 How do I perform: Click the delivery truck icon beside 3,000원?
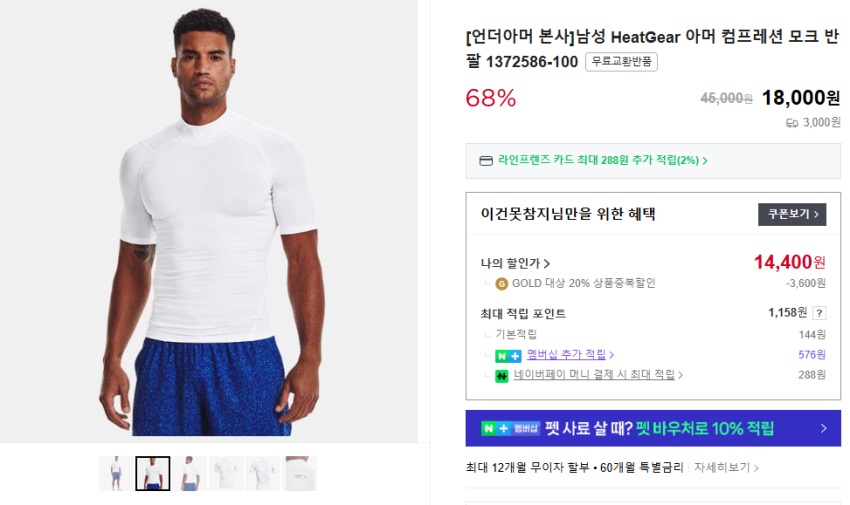pyautogui.click(x=792, y=123)
